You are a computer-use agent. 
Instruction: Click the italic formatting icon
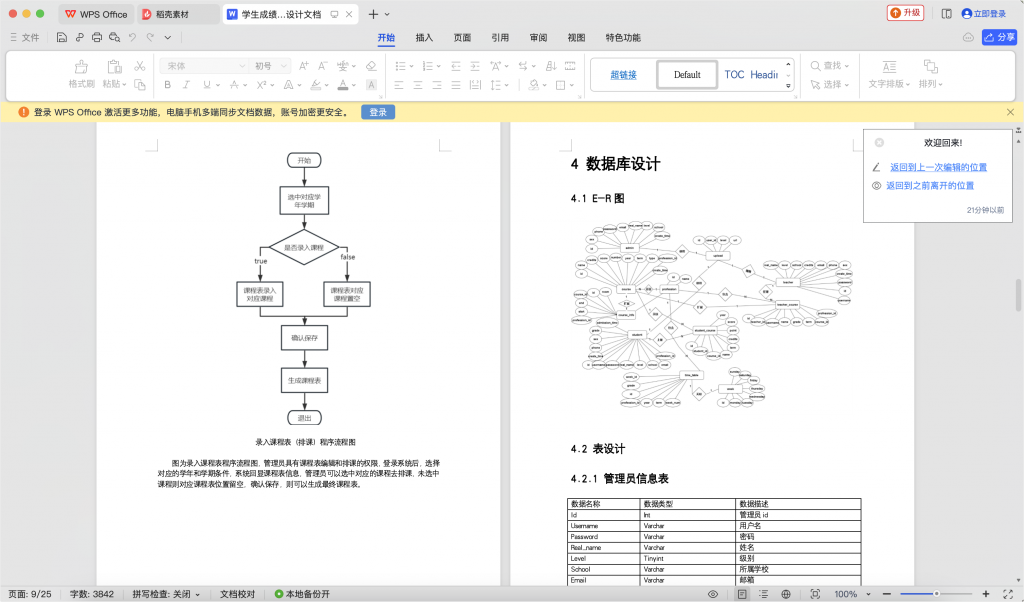[x=186, y=84]
